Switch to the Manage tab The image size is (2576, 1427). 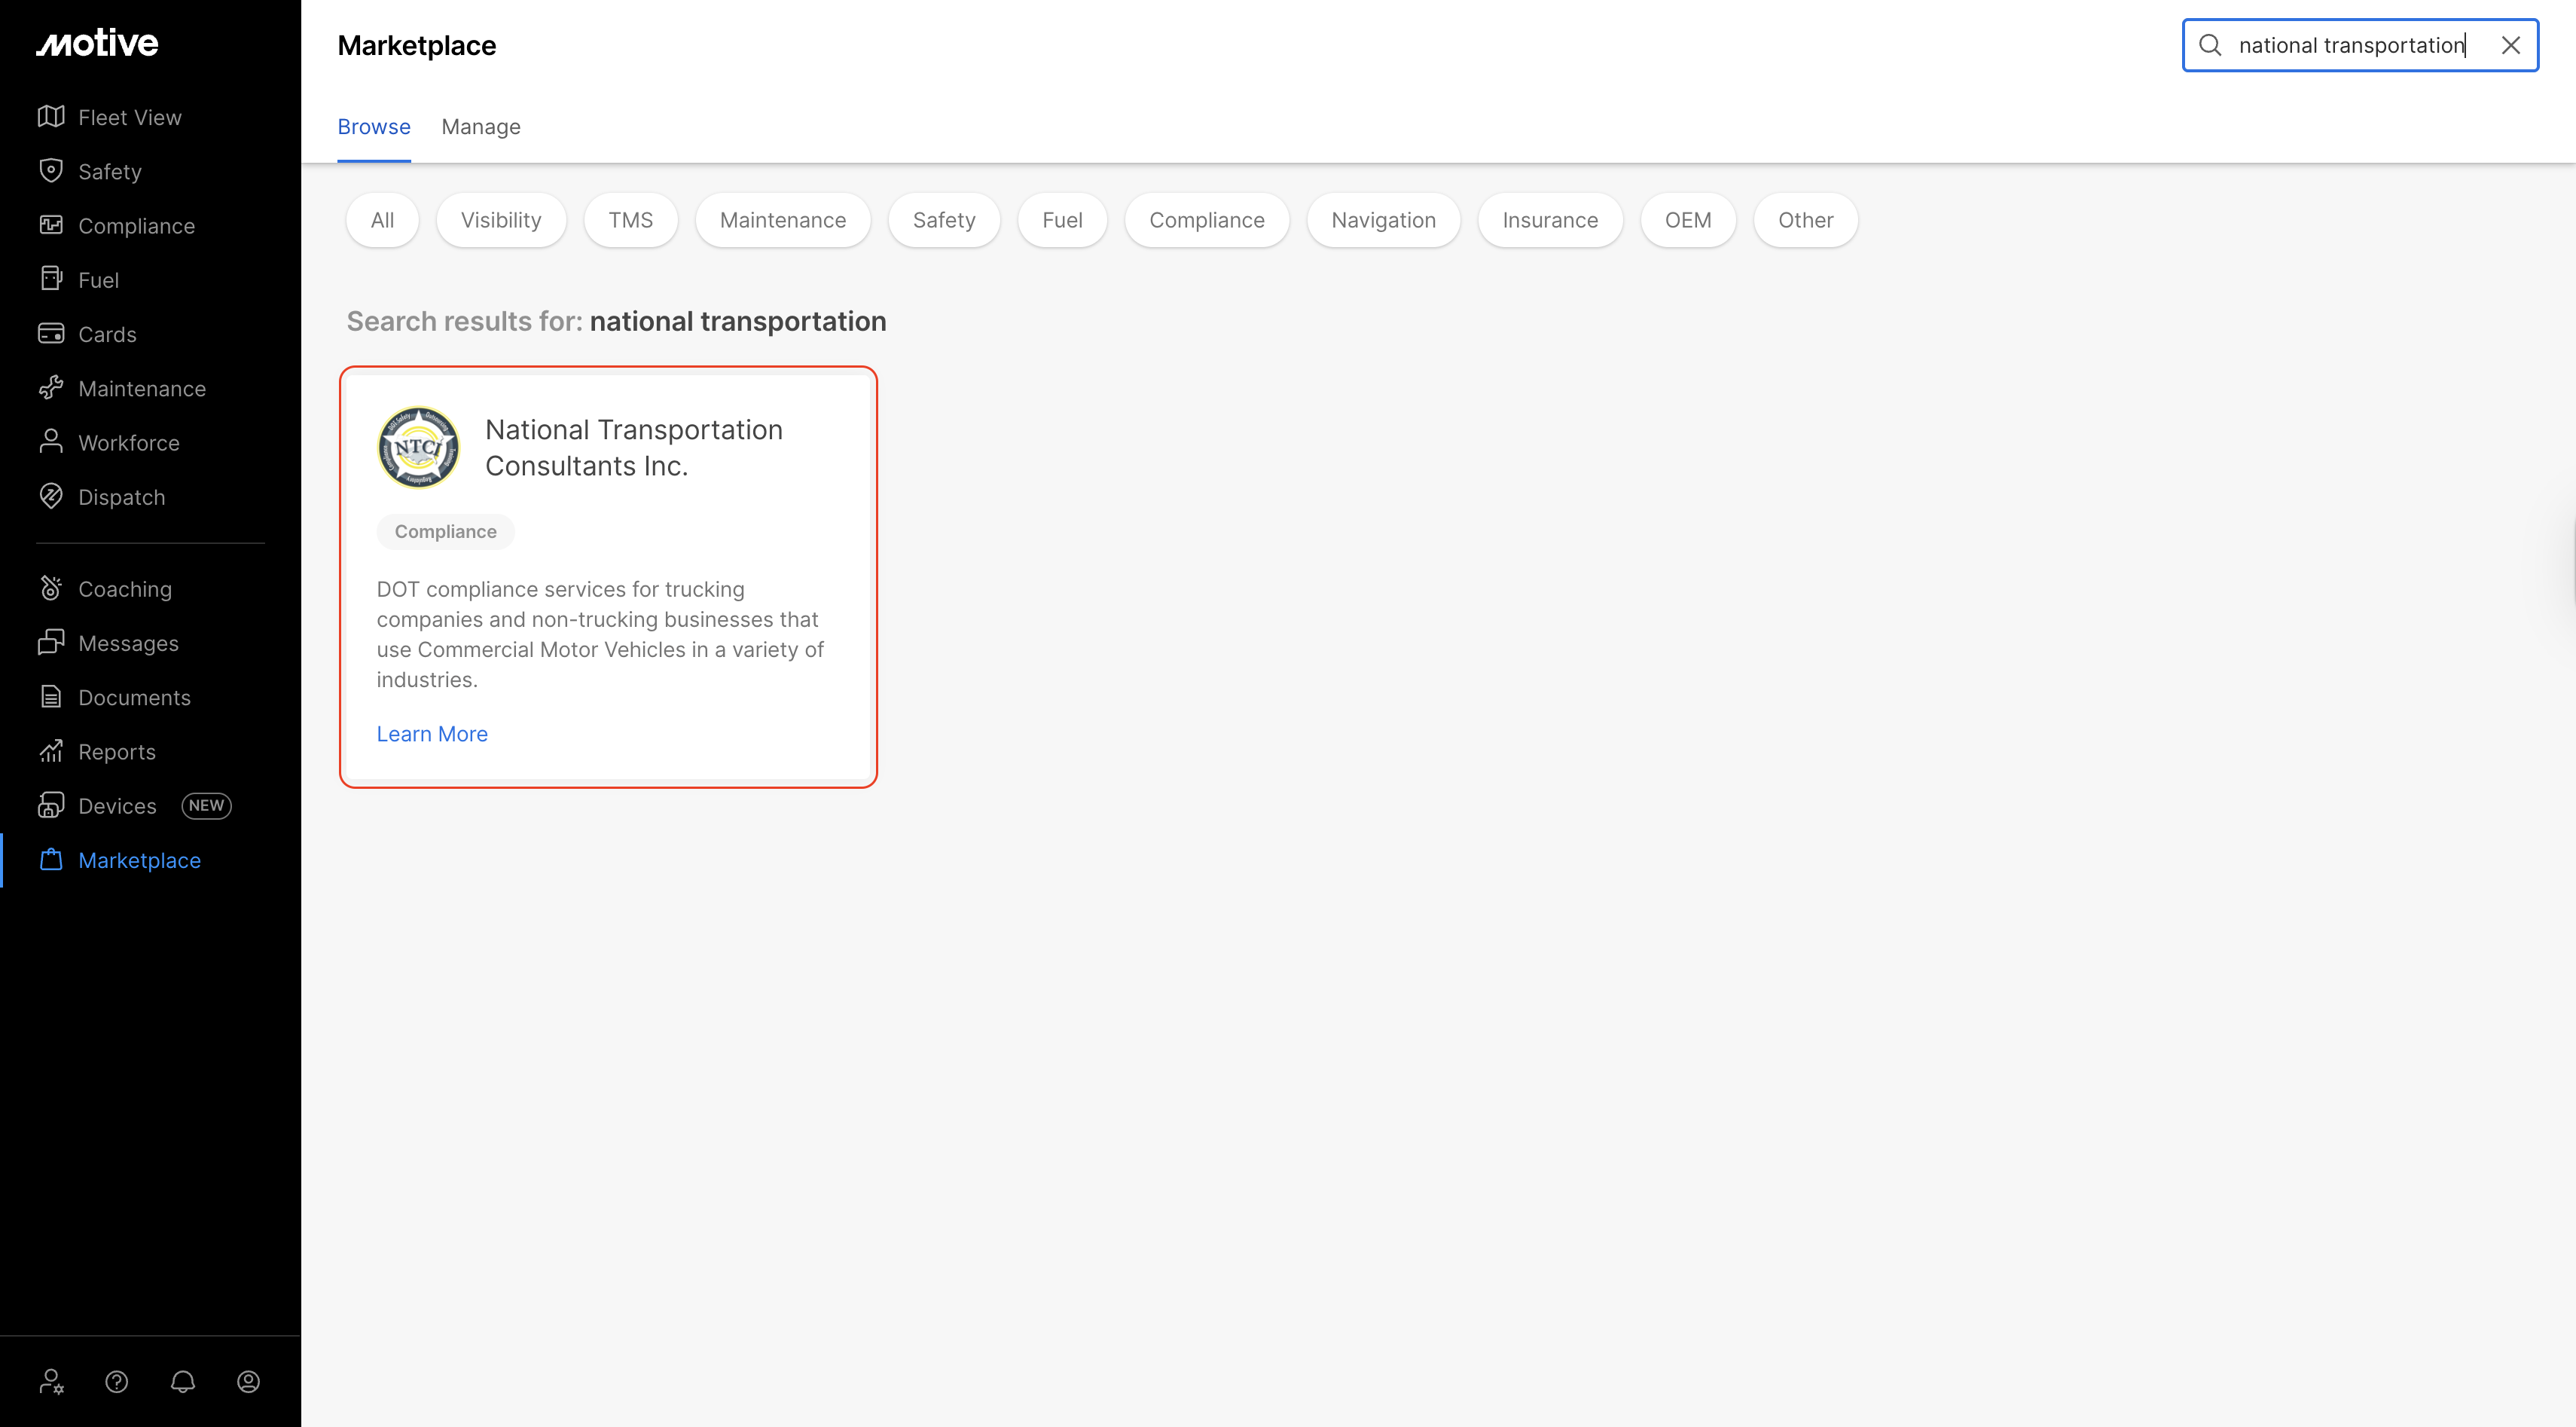coord(481,127)
